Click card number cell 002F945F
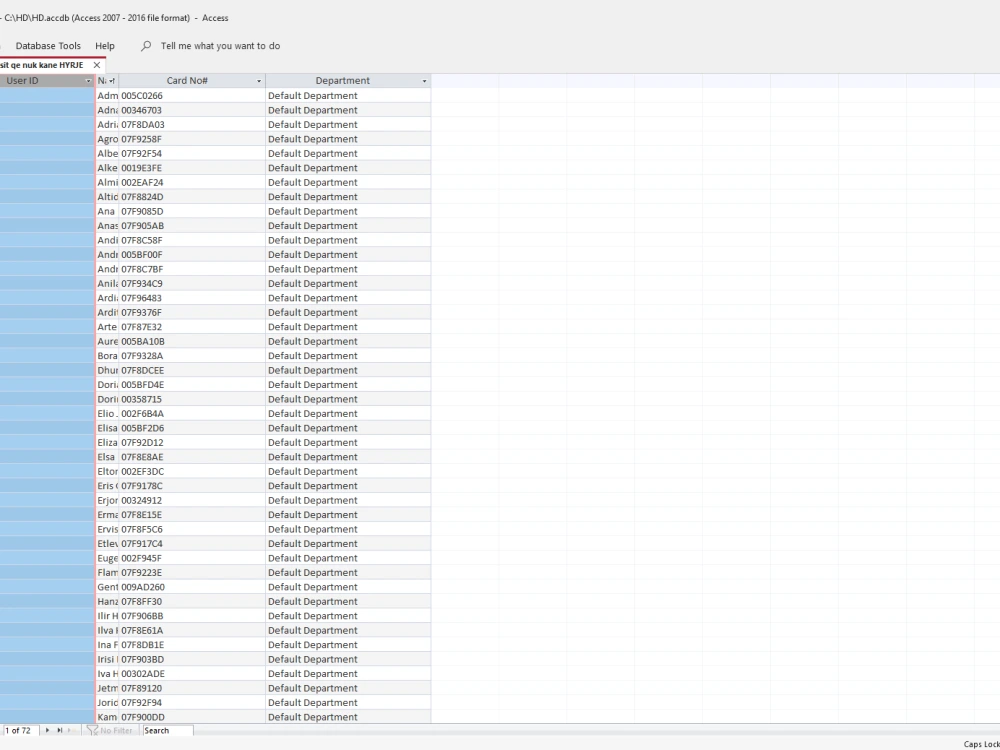Image resolution: width=1000 pixels, height=750 pixels. click(192, 558)
